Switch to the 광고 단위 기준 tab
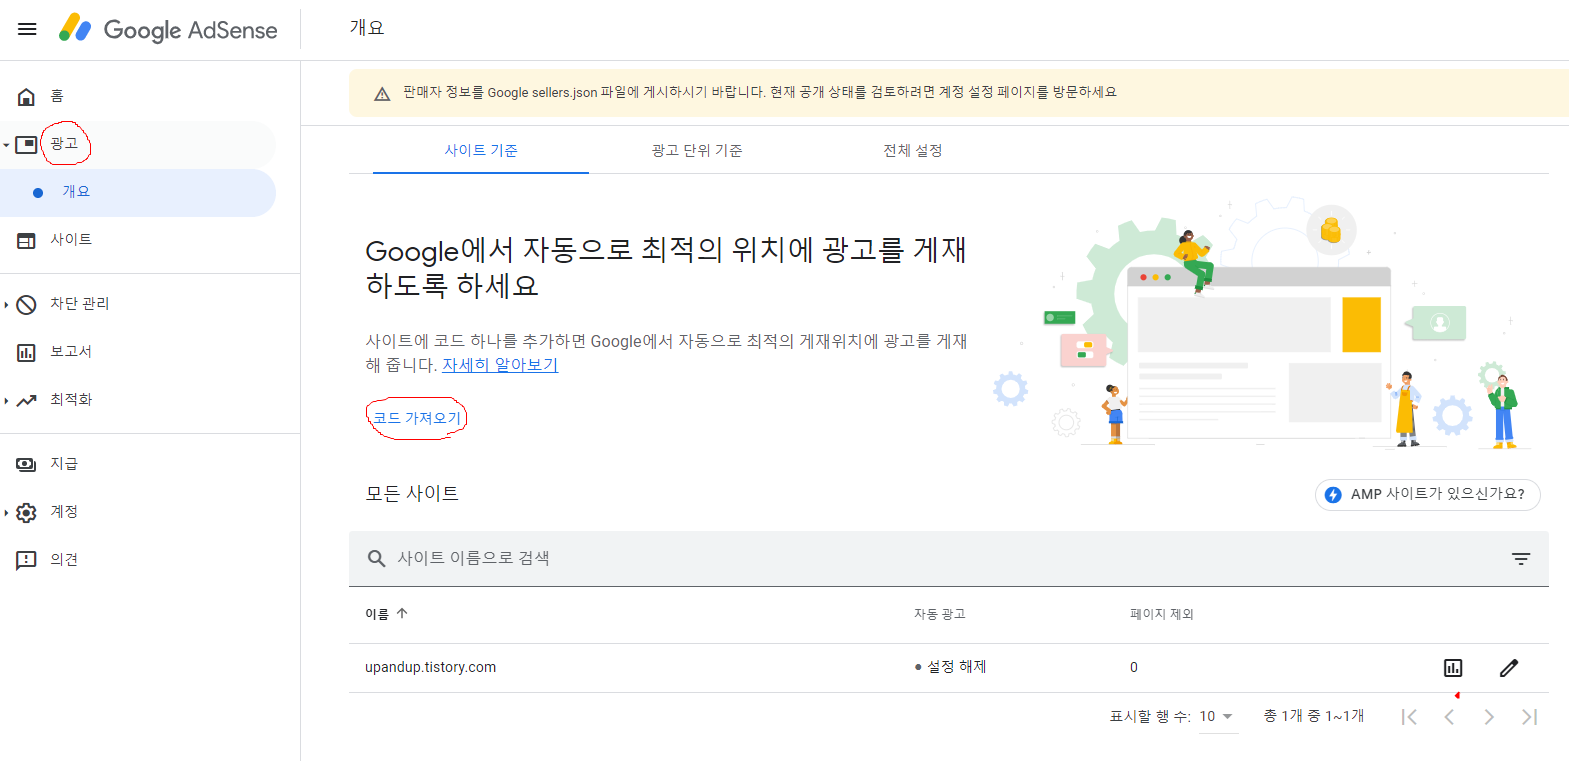Viewport: 1569px width, 761px height. pos(697,150)
